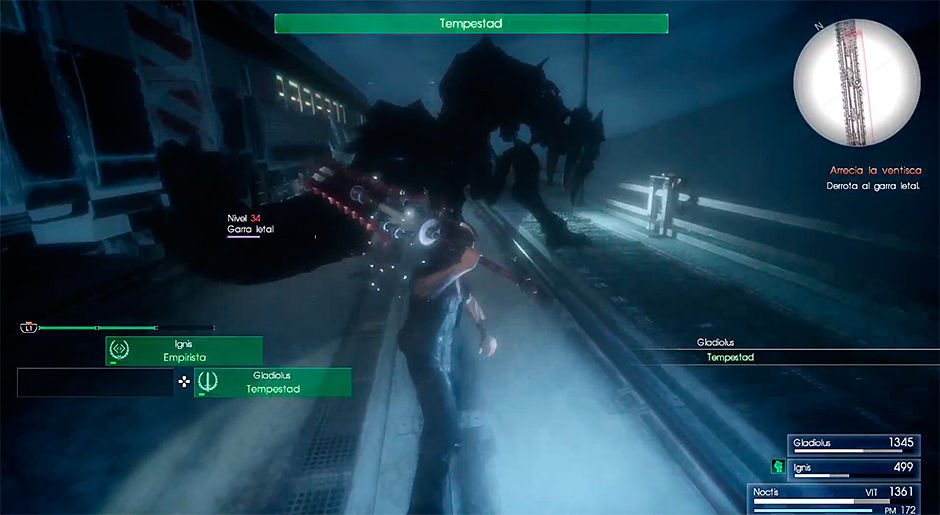Image resolution: width=940 pixels, height=515 pixels.
Task: Select the Gladiolus Tempestad technique
Action: click(x=273, y=382)
